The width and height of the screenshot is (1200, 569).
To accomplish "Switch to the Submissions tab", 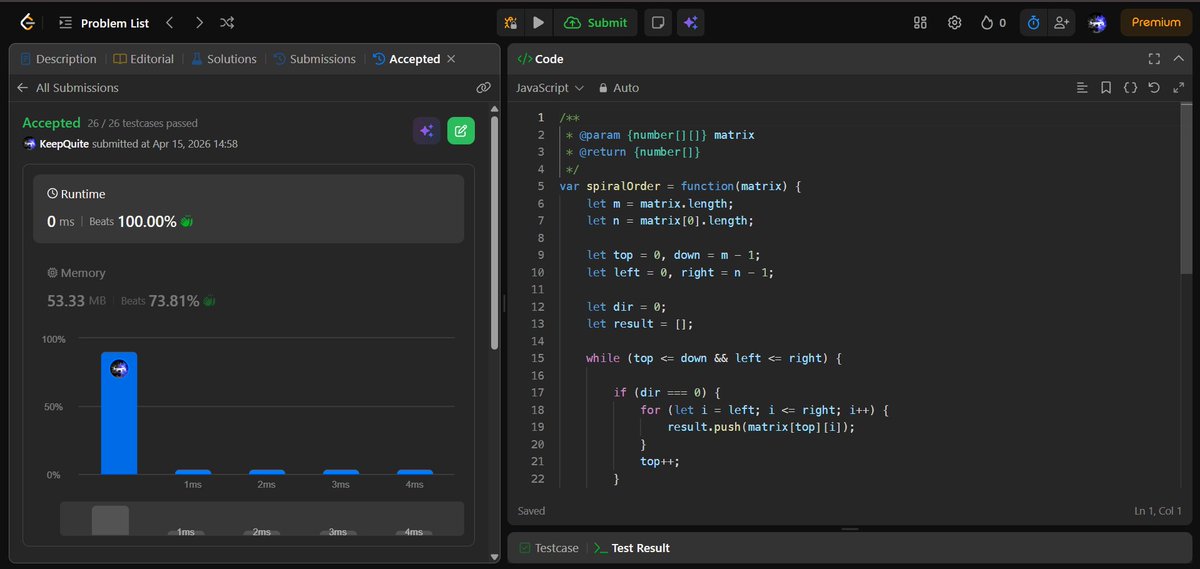I will tap(315, 59).
